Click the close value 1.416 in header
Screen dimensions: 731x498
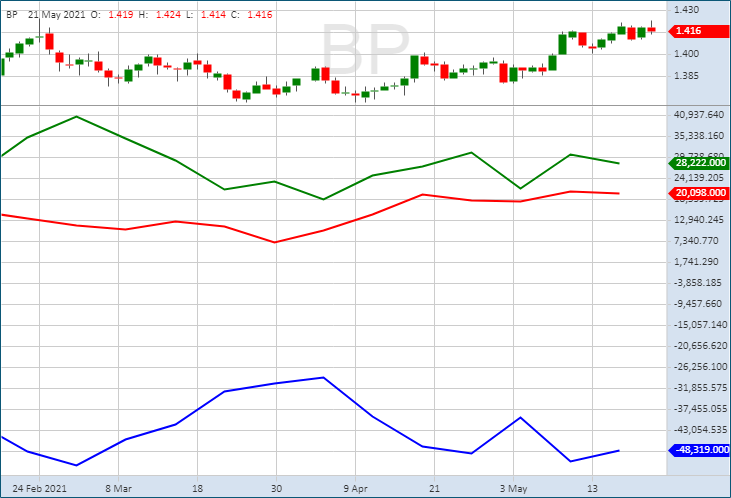click(x=260, y=14)
